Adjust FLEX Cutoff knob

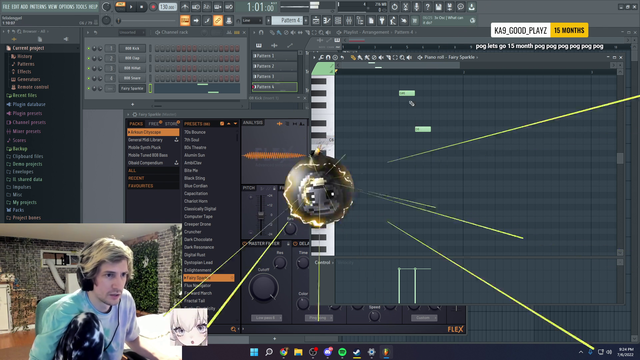coord(264,287)
